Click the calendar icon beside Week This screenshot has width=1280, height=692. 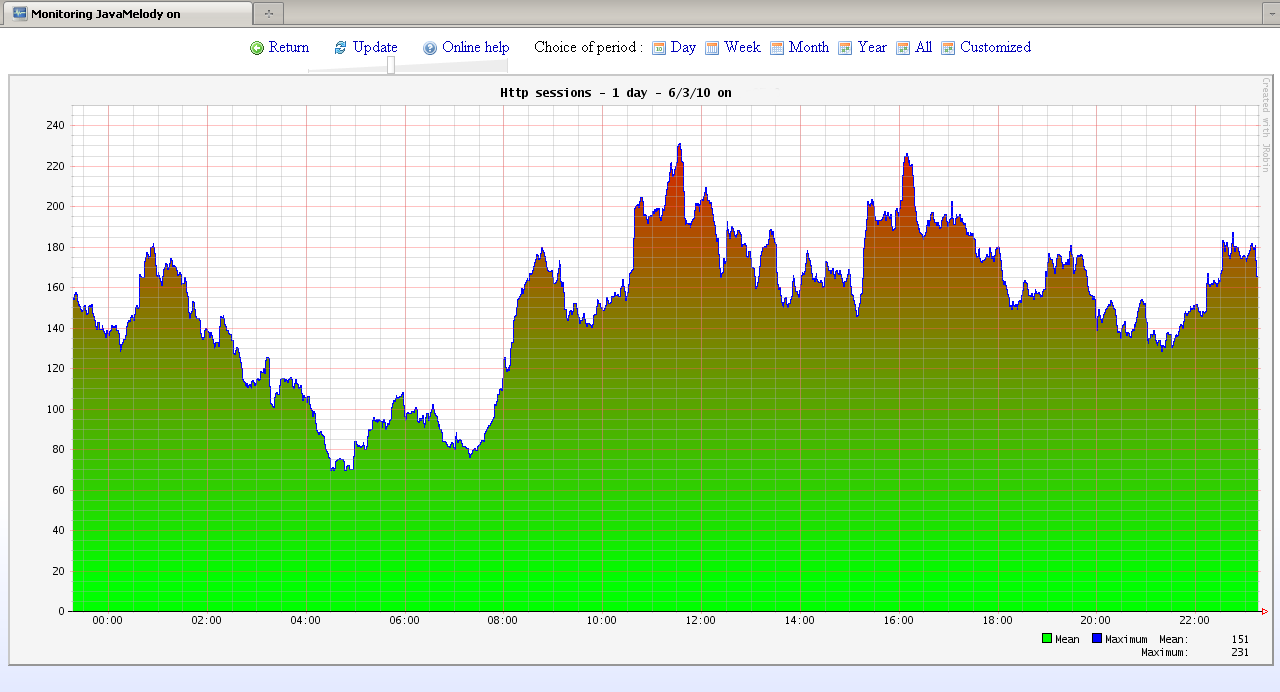712,48
